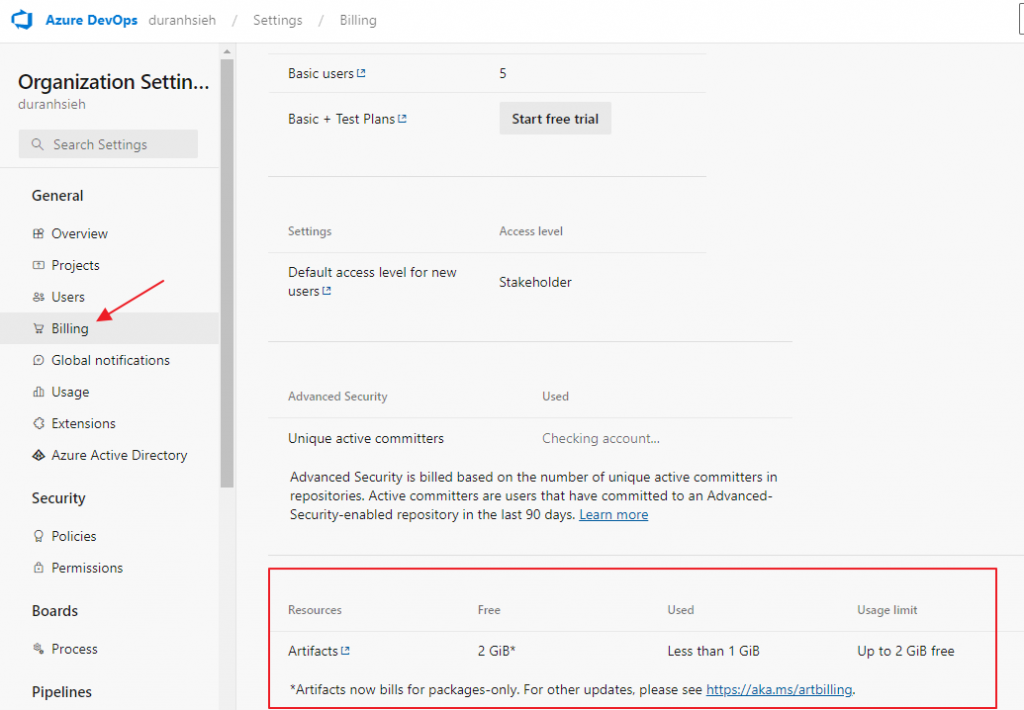Image resolution: width=1024 pixels, height=710 pixels.
Task: Click the Basic + Test Plans label
Action: pos(341,119)
